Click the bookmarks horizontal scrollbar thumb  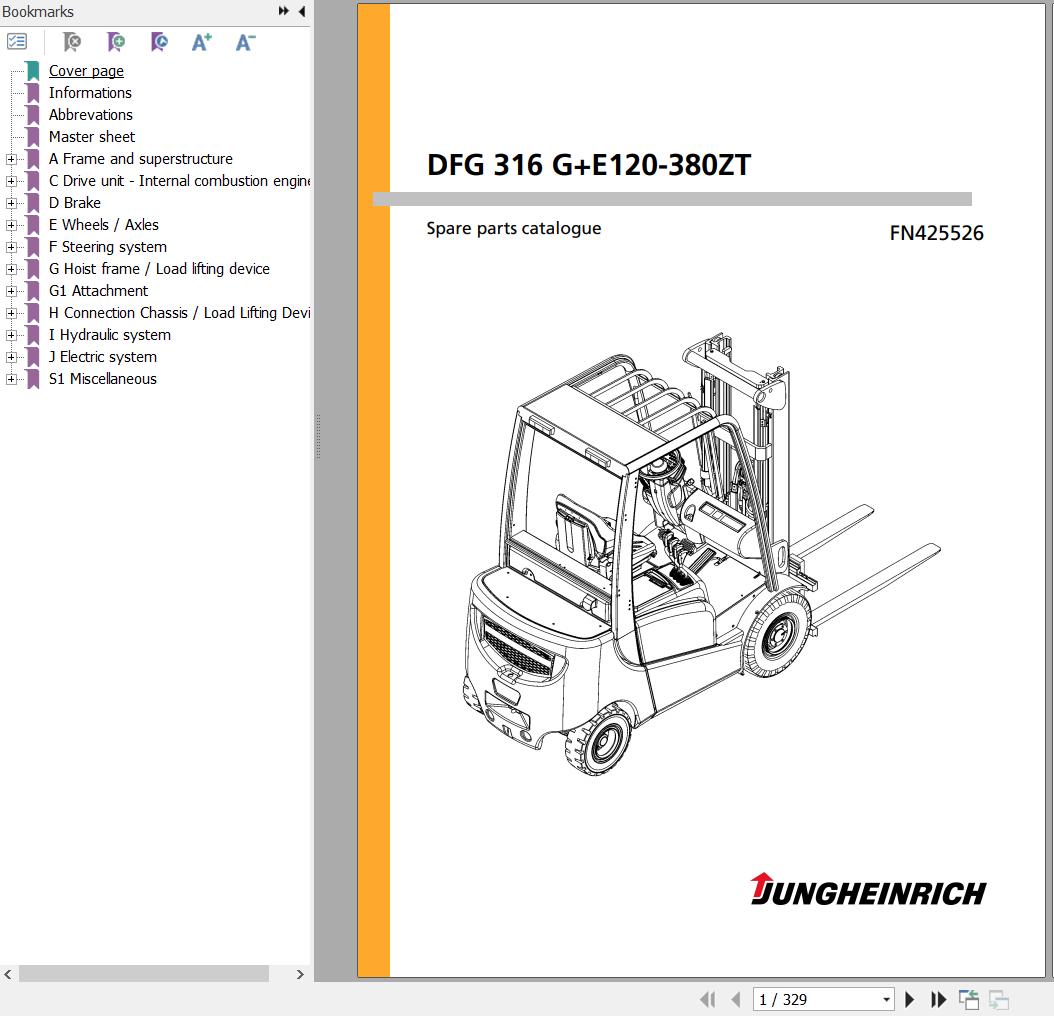[144, 974]
